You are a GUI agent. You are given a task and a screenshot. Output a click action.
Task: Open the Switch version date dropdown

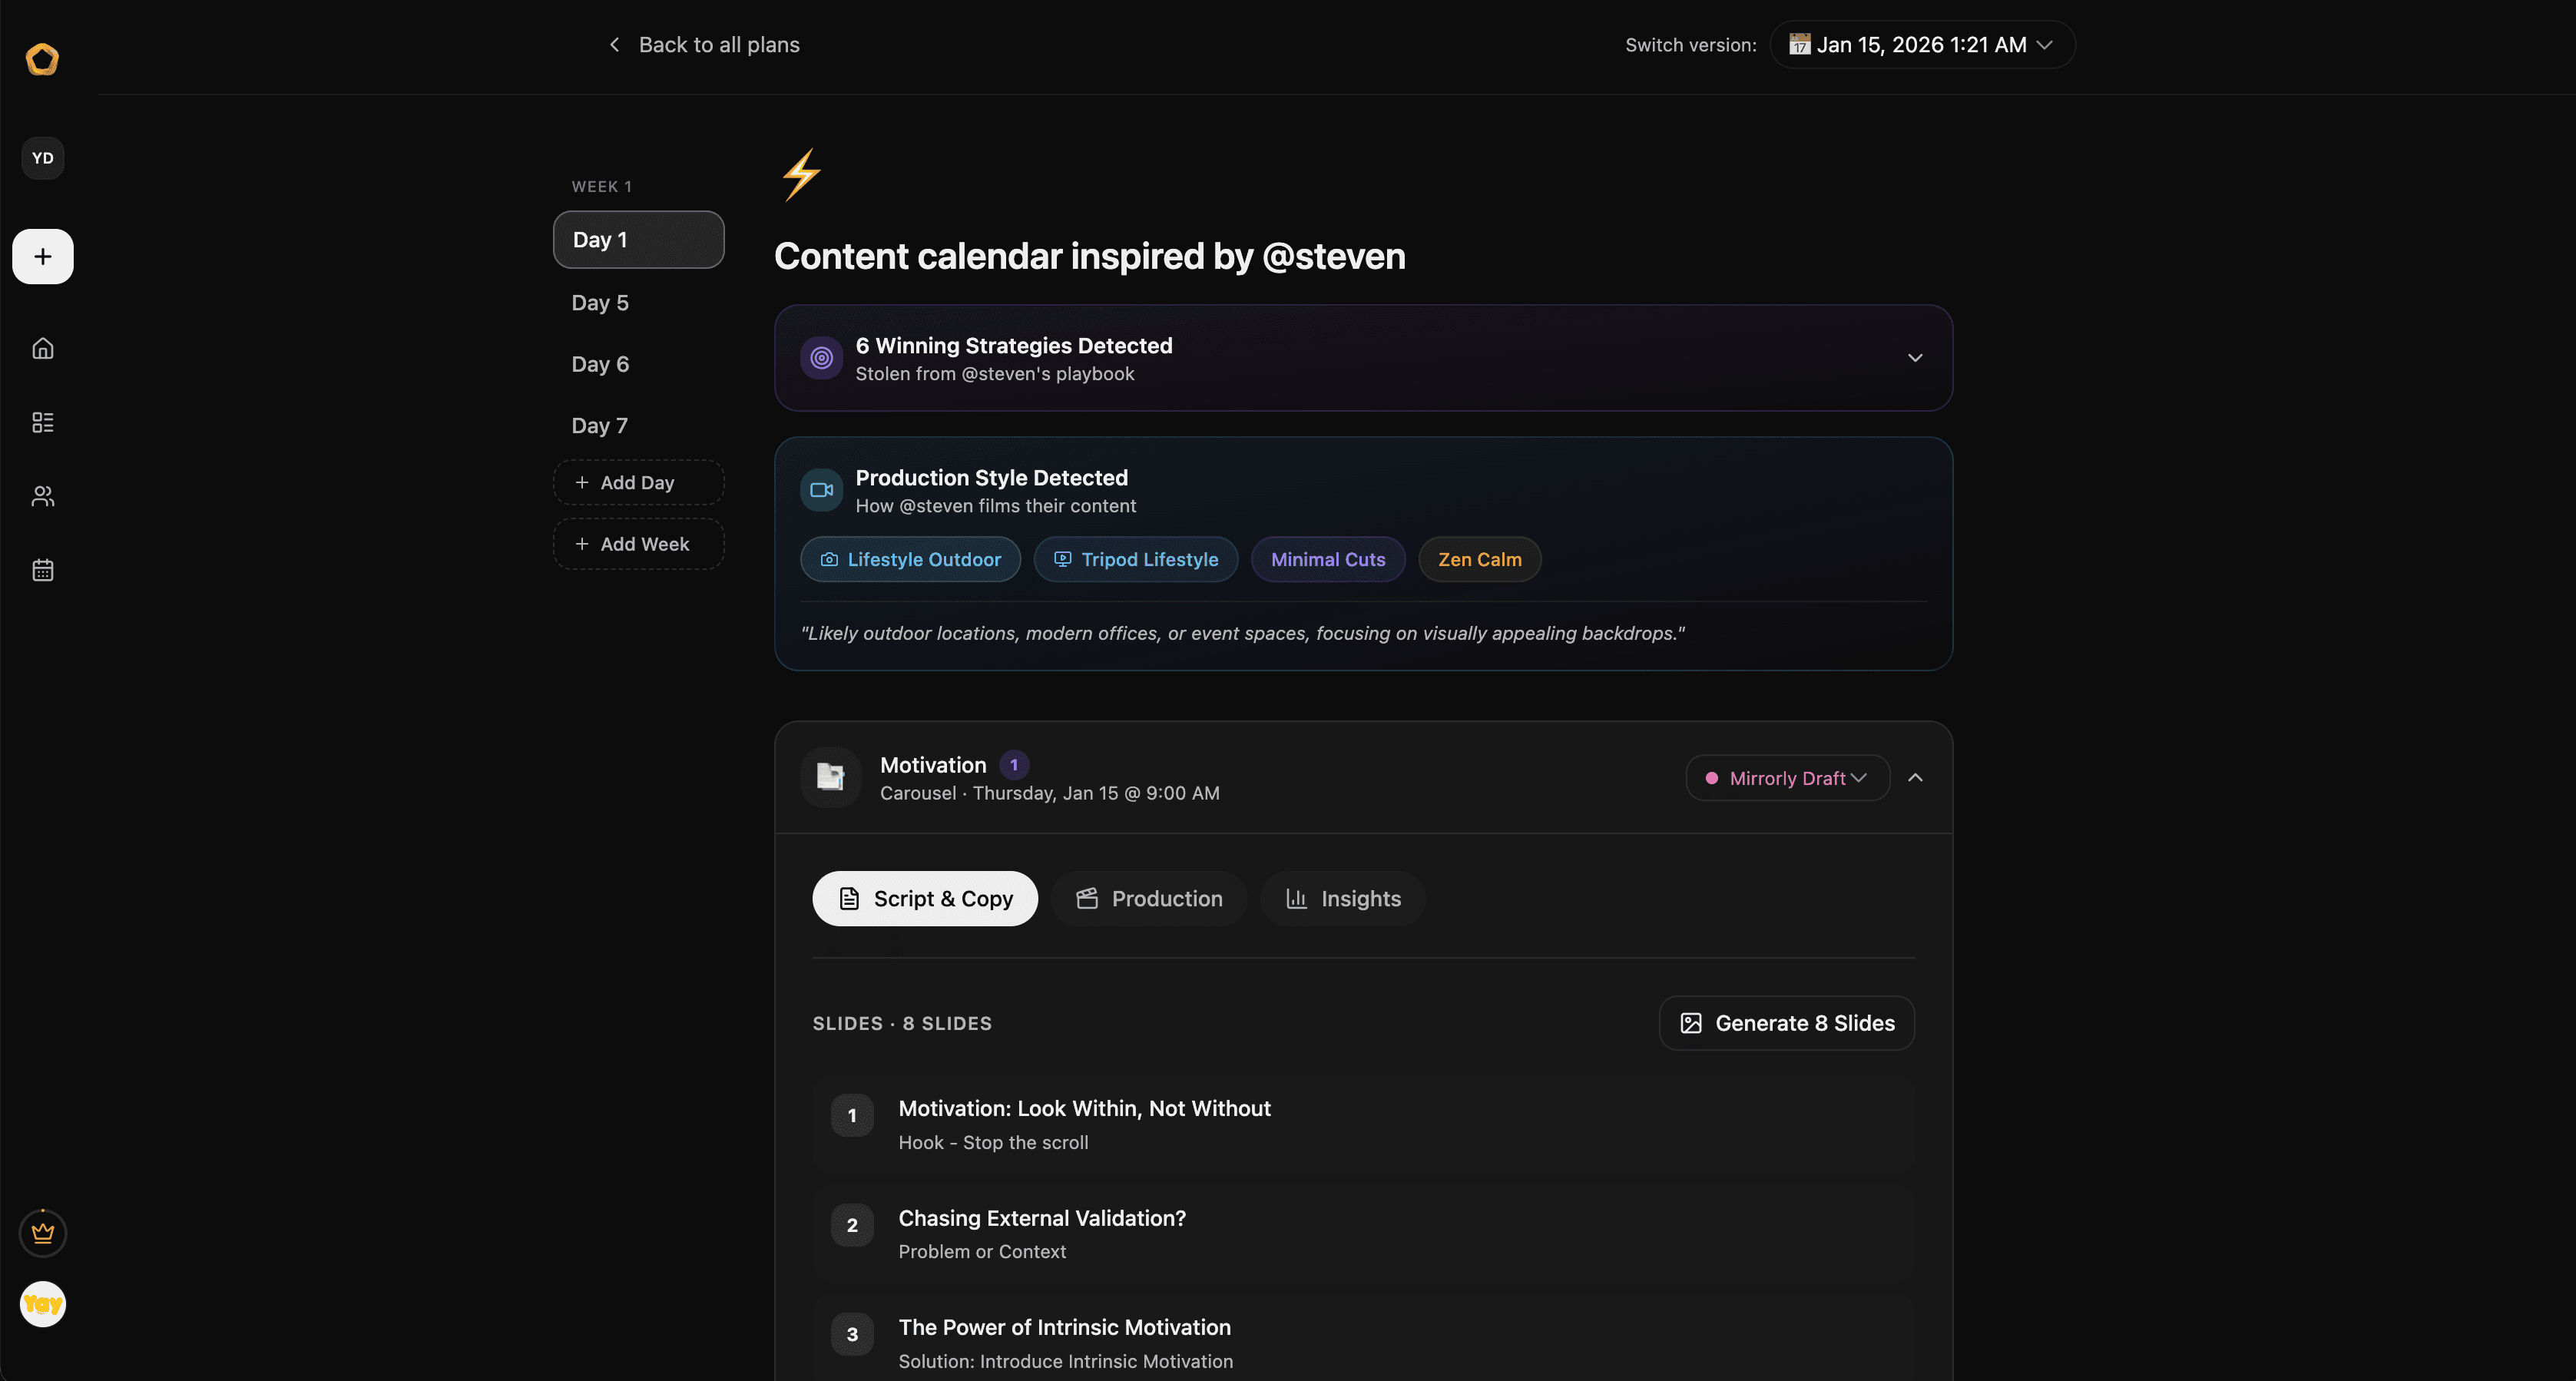click(1922, 45)
